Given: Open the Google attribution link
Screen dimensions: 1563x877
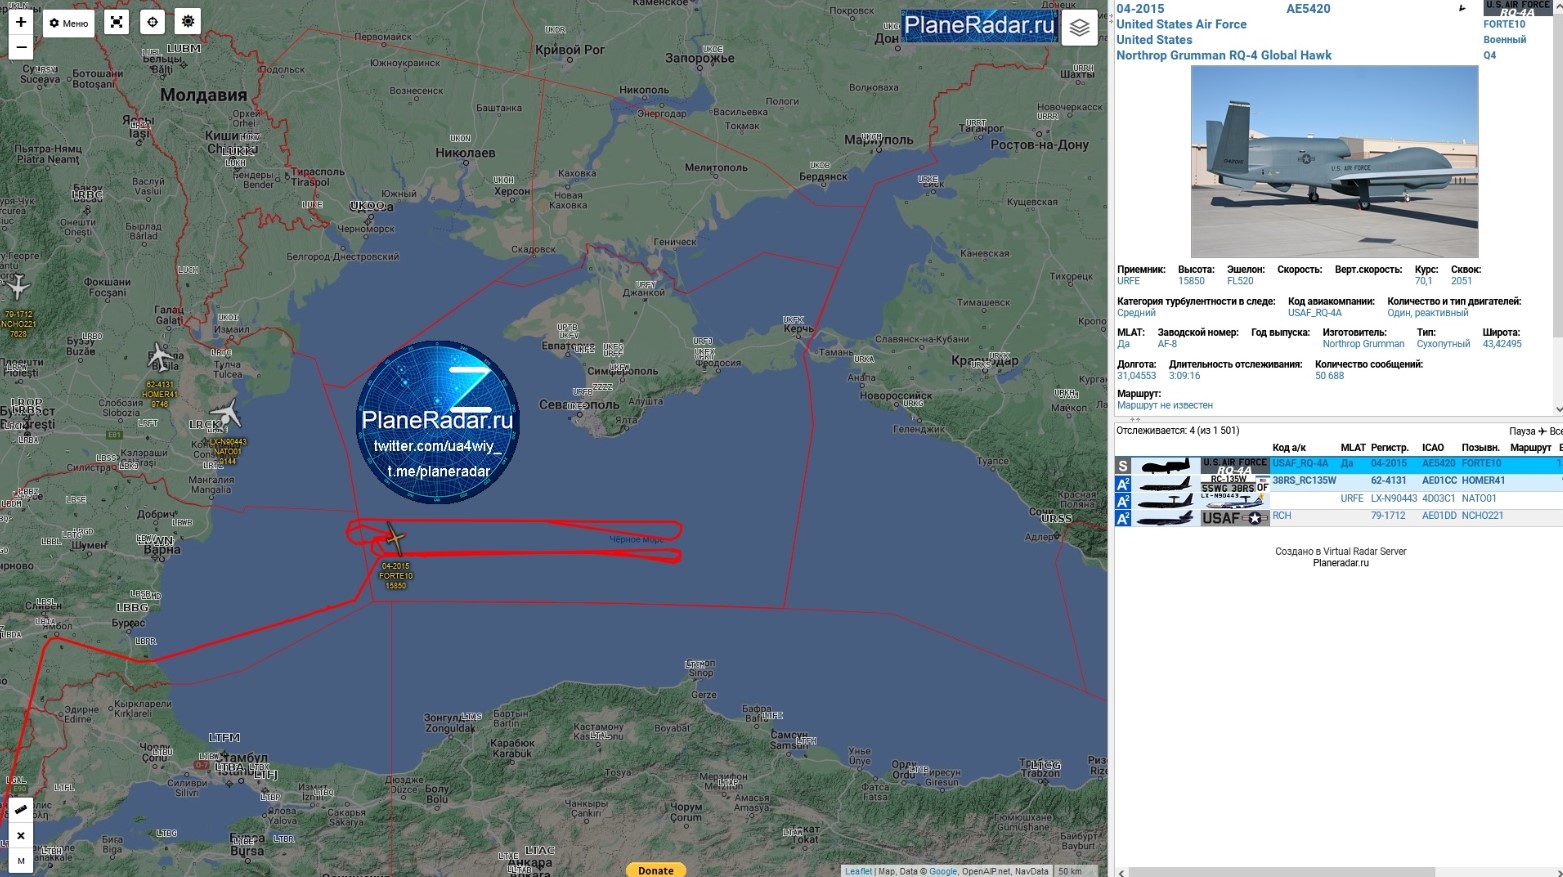Looking at the screenshot, I should point(943,871).
